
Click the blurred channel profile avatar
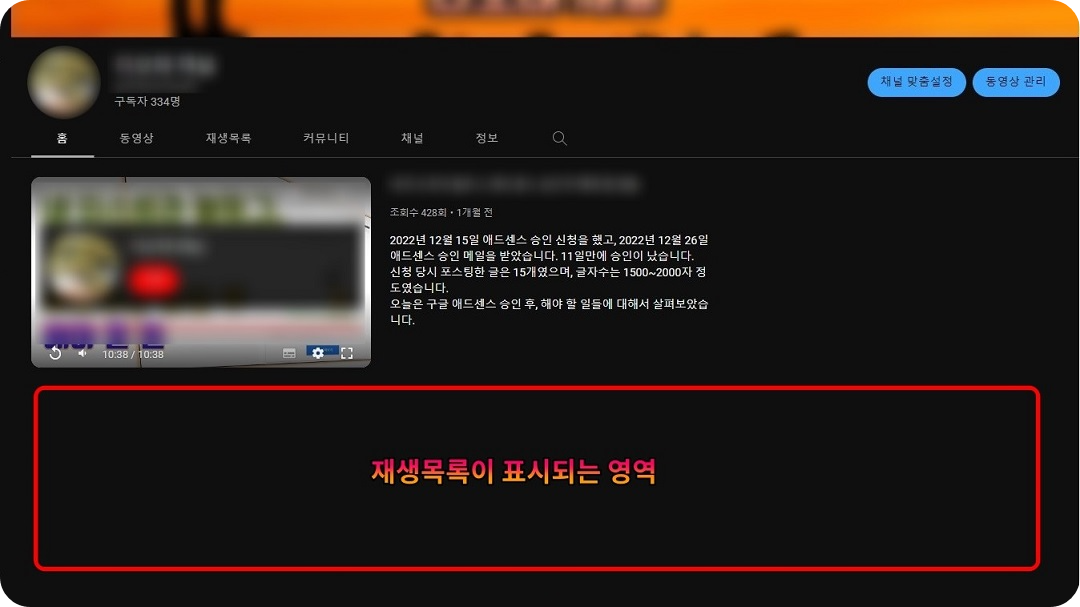[x=63, y=82]
